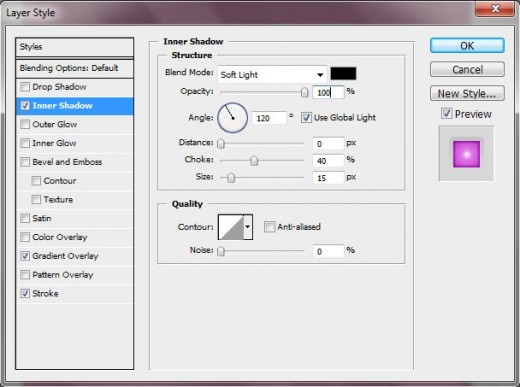Click the Opacity value field

[x=328, y=92]
